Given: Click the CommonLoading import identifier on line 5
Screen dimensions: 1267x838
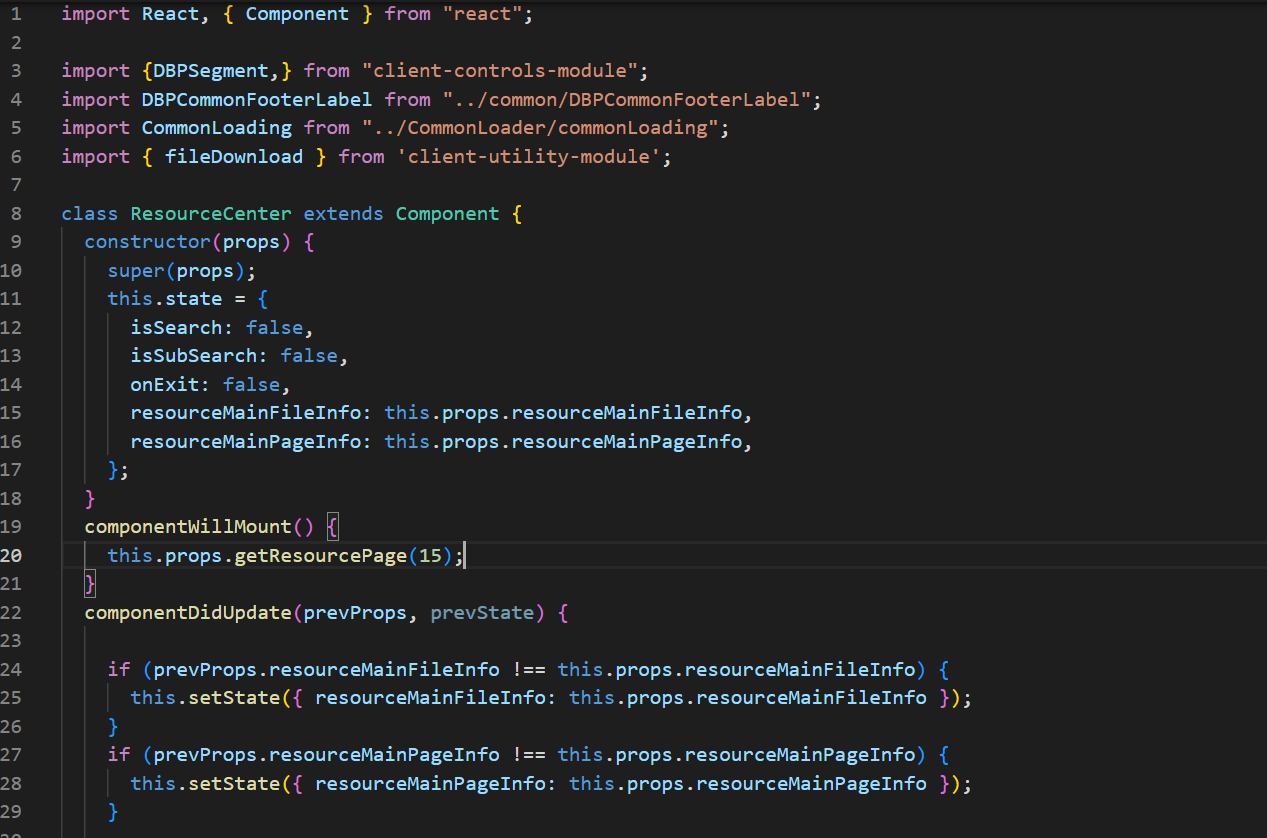Looking at the screenshot, I should tap(217, 128).
